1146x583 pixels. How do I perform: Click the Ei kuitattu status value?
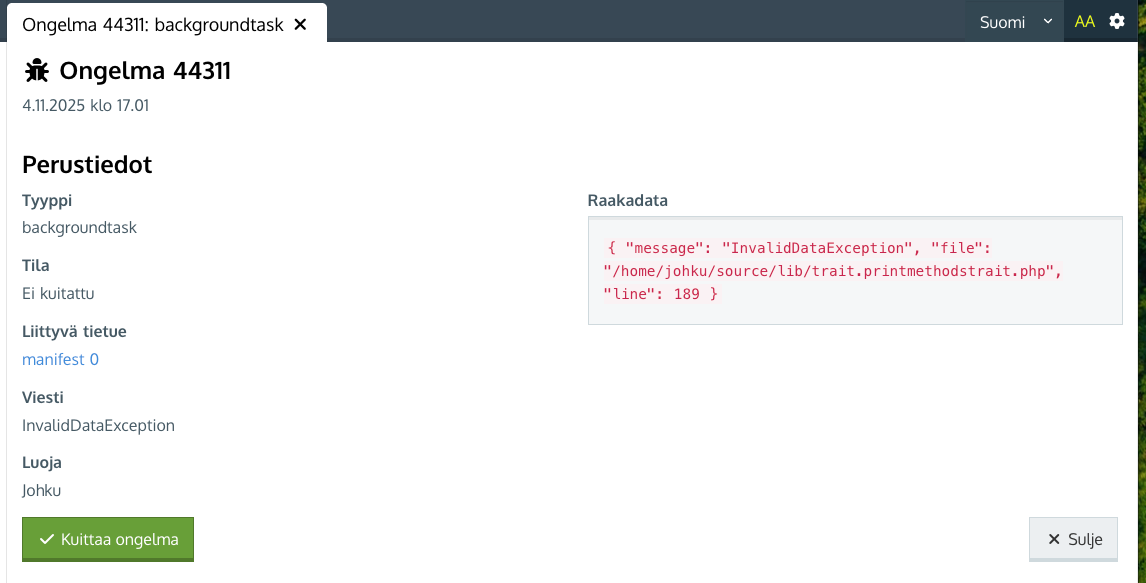point(58,294)
